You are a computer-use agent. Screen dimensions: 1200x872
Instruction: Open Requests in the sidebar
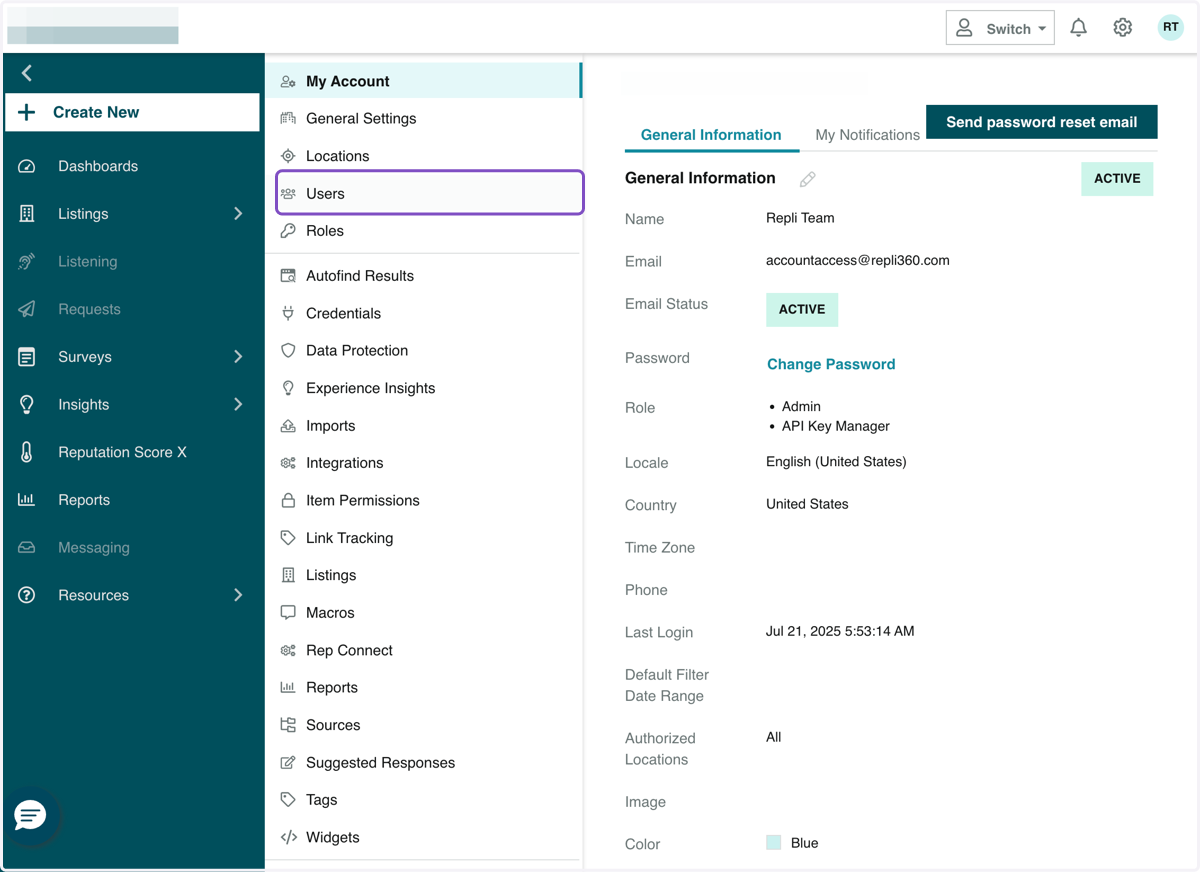click(x=132, y=310)
